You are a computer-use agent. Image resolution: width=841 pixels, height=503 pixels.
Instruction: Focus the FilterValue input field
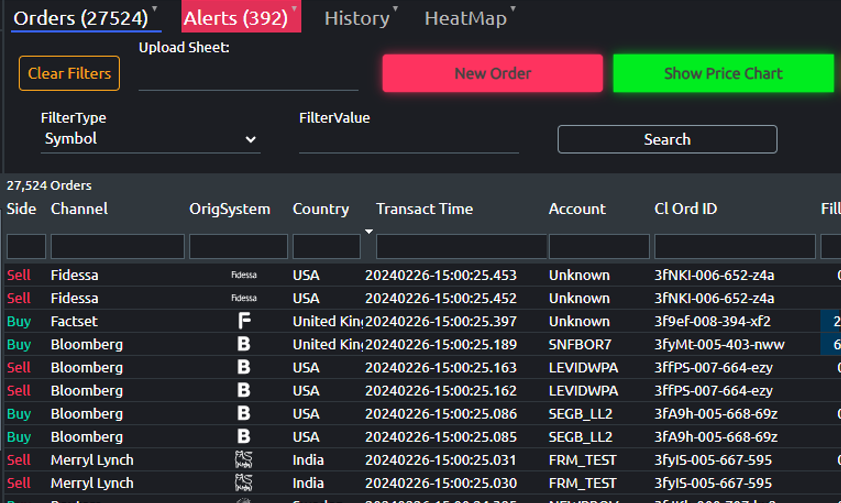tap(409, 140)
